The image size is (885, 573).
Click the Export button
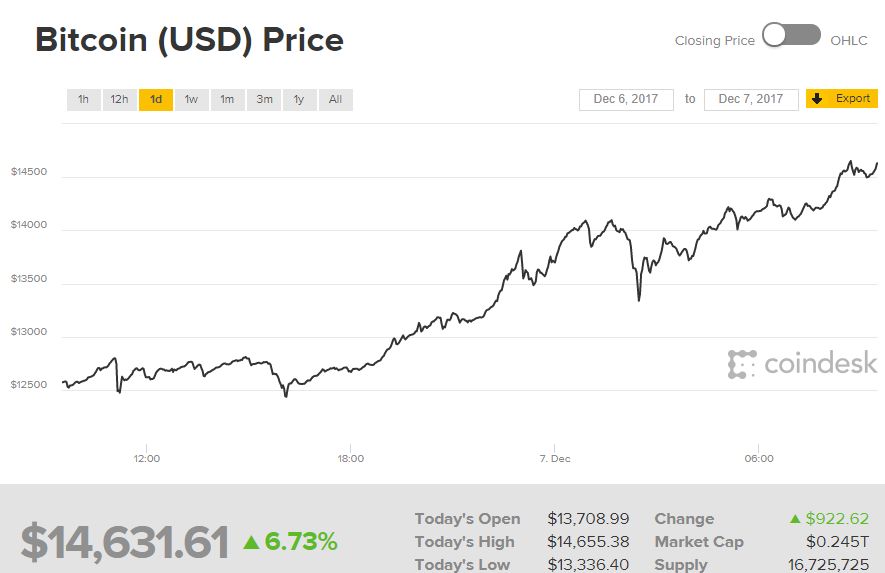coord(842,98)
